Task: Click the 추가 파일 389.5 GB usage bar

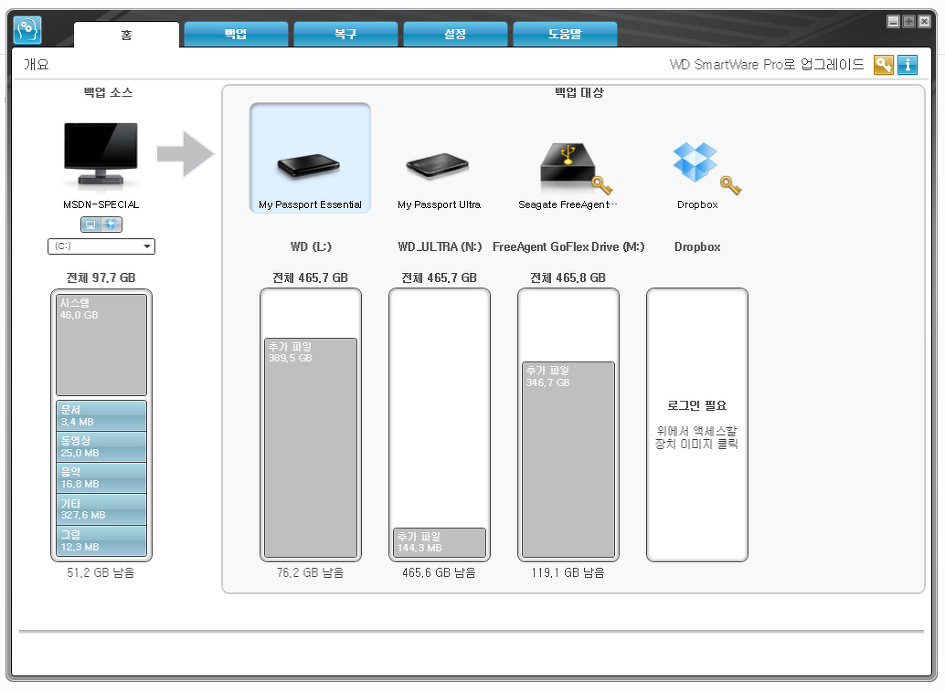Action: [x=310, y=448]
